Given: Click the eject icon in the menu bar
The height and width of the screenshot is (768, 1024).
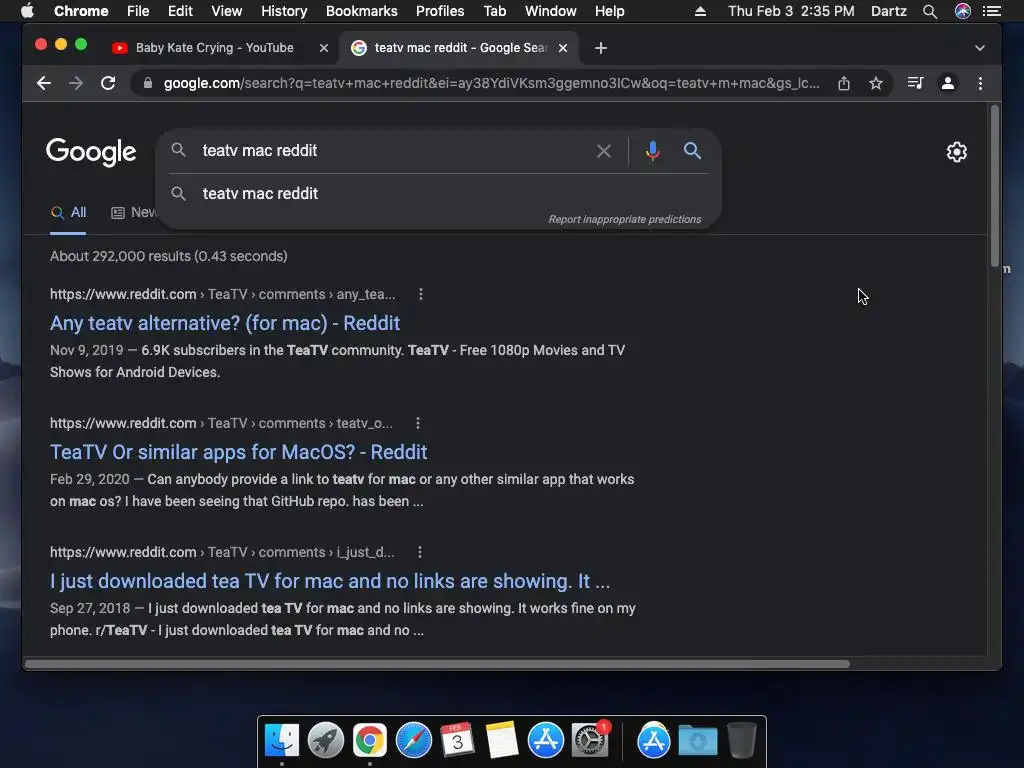Looking at the screenshot, I should [x=700, y=11].
